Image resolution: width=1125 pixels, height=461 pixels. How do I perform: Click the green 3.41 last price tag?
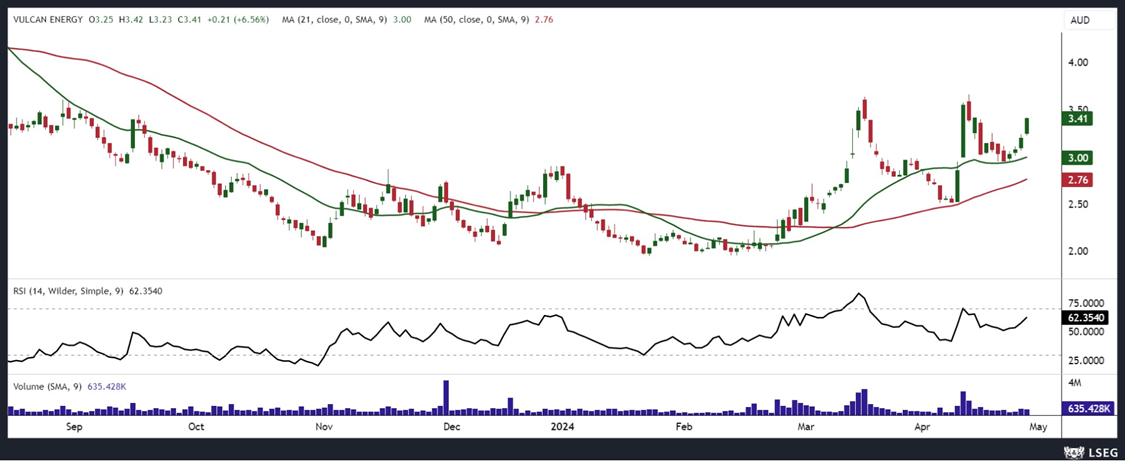coord(1078,119)
